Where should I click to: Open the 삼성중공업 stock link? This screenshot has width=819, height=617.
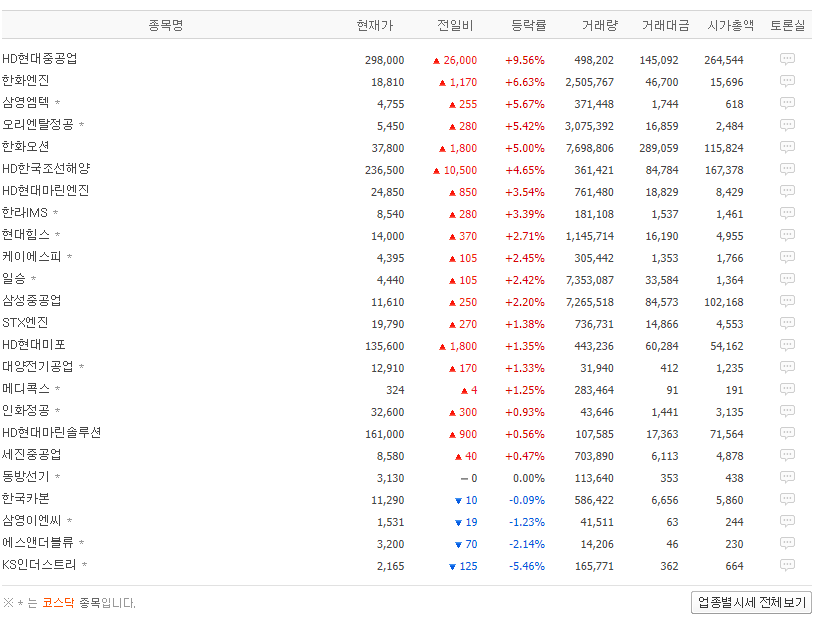coord(32,300)
